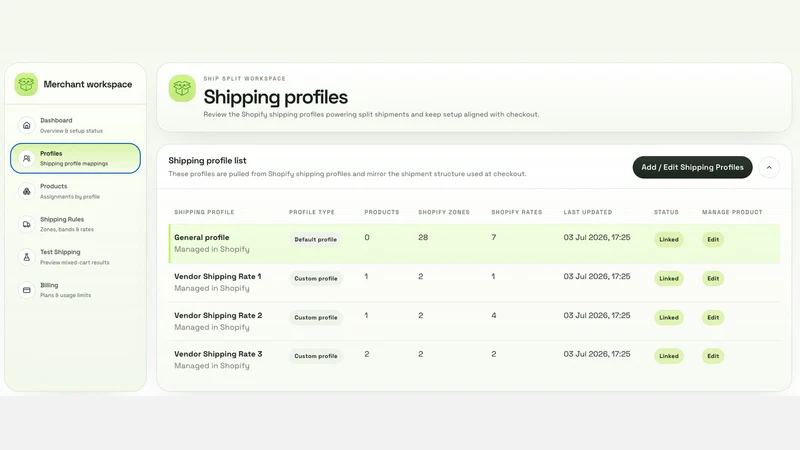Collapse the Shipping profile list panel
800x450 pixels.
769,167
